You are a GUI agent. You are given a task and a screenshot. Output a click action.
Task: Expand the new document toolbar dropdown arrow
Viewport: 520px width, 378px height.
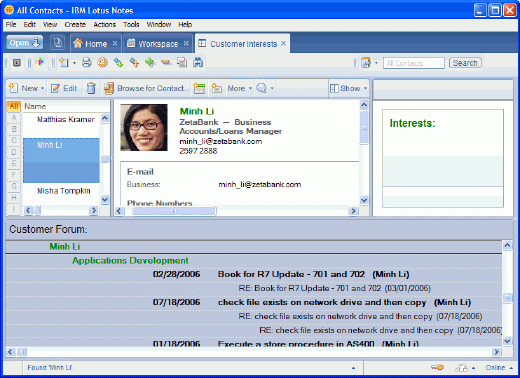[x=74, y=63]
